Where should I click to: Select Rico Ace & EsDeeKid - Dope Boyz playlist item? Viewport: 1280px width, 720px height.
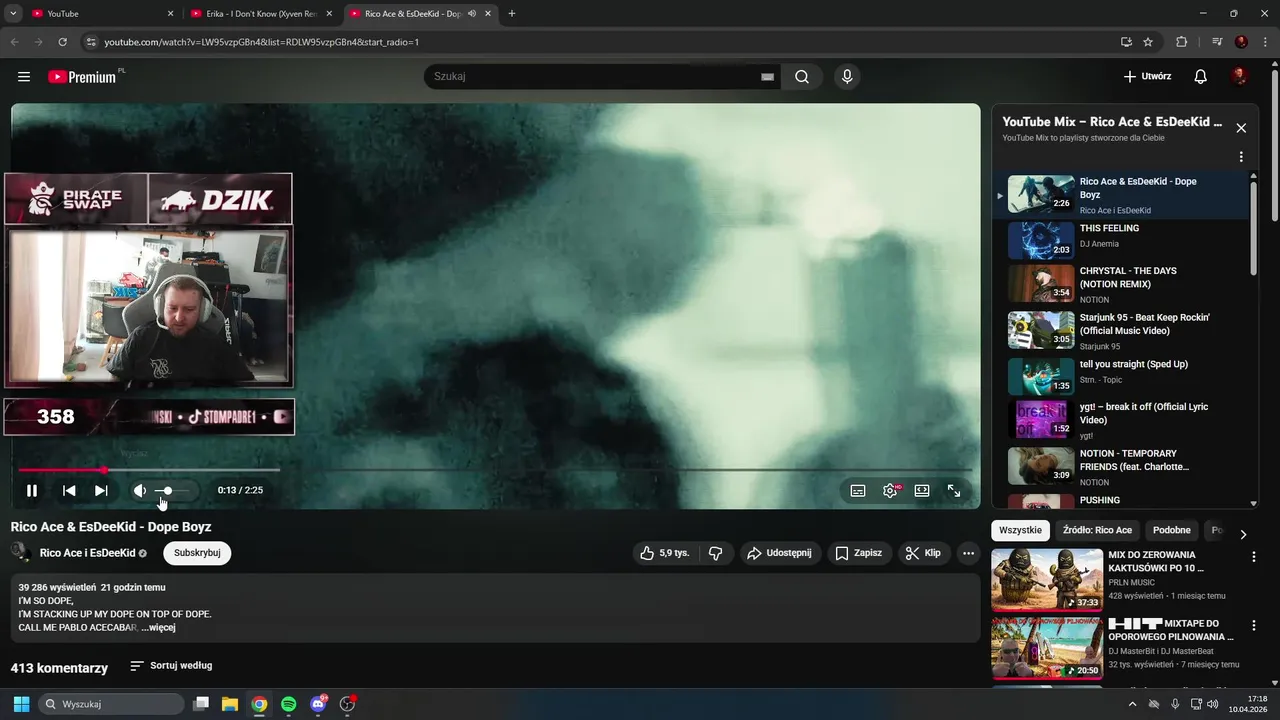point(1120,195)
